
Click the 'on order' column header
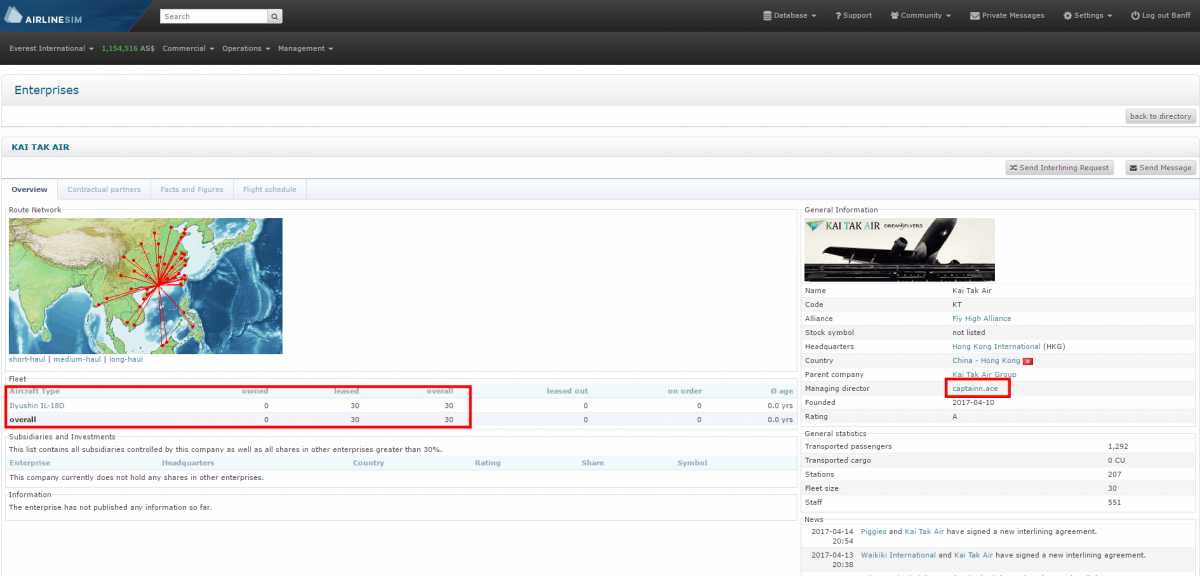(x=684, y=391)
